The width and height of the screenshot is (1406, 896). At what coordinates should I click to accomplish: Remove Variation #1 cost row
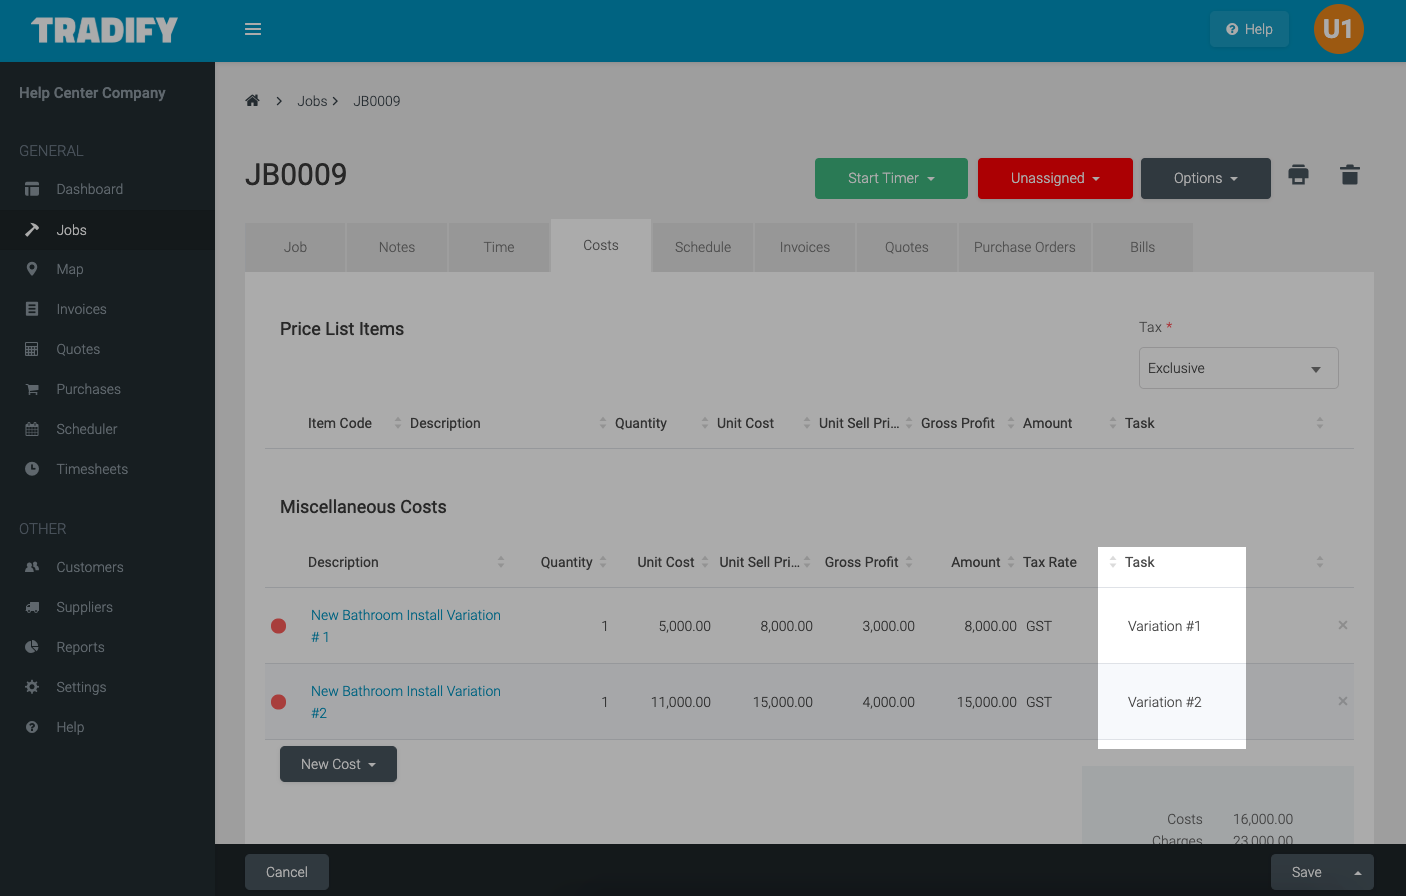(1342, 625)
